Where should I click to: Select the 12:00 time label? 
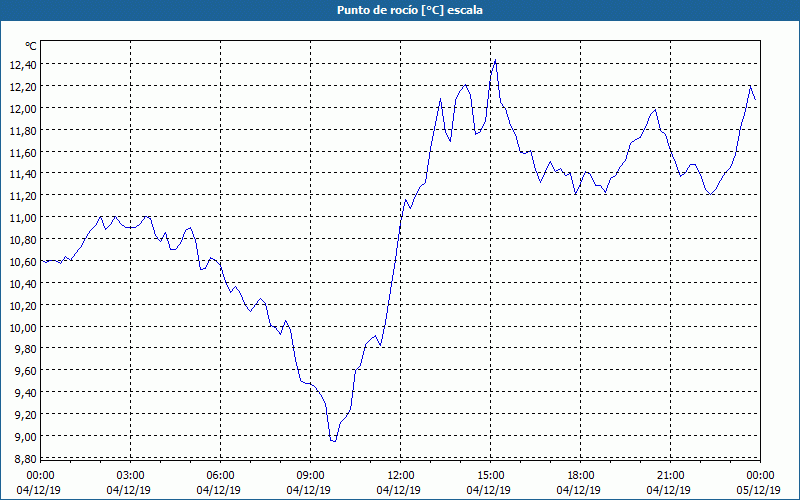pos(401,476)
